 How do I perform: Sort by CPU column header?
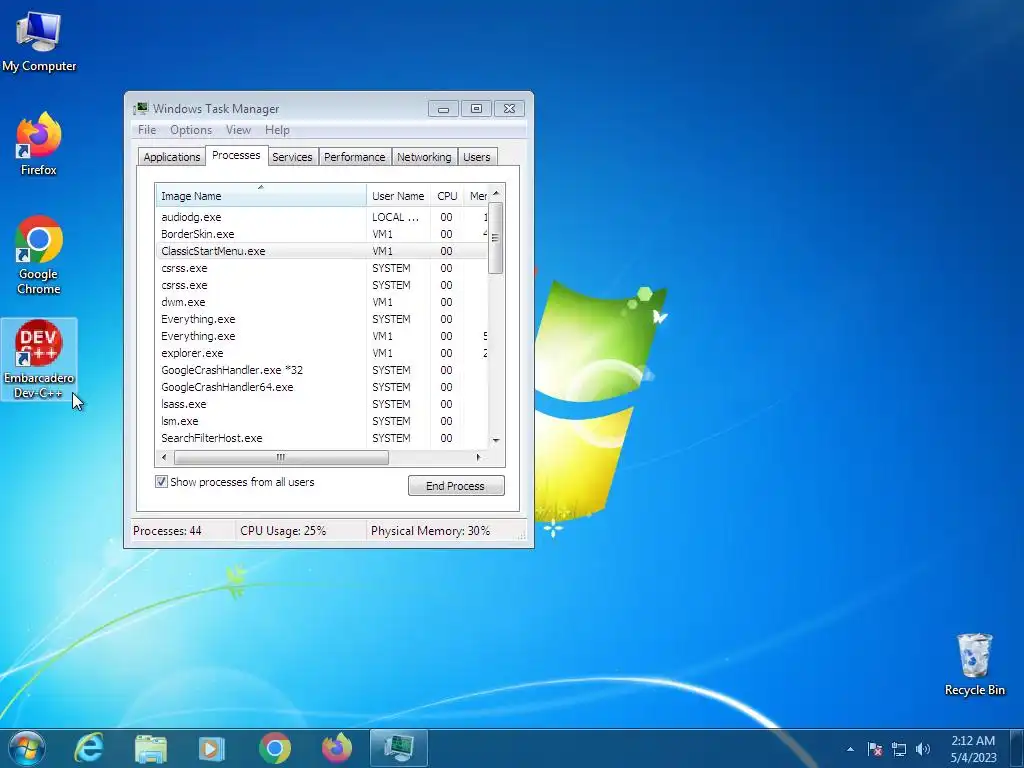click(x=447, y=195)
